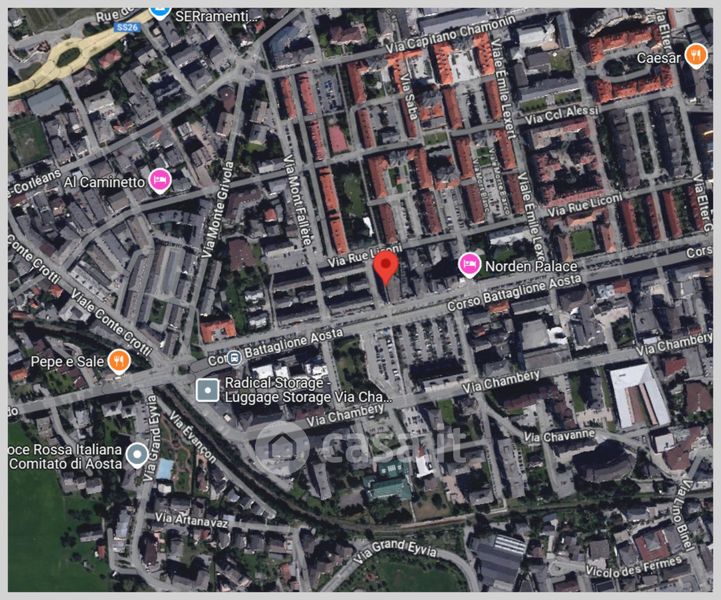Click the casa.it house logo watermark
This screenshot has width=721, height=600.
pos(281,445)
